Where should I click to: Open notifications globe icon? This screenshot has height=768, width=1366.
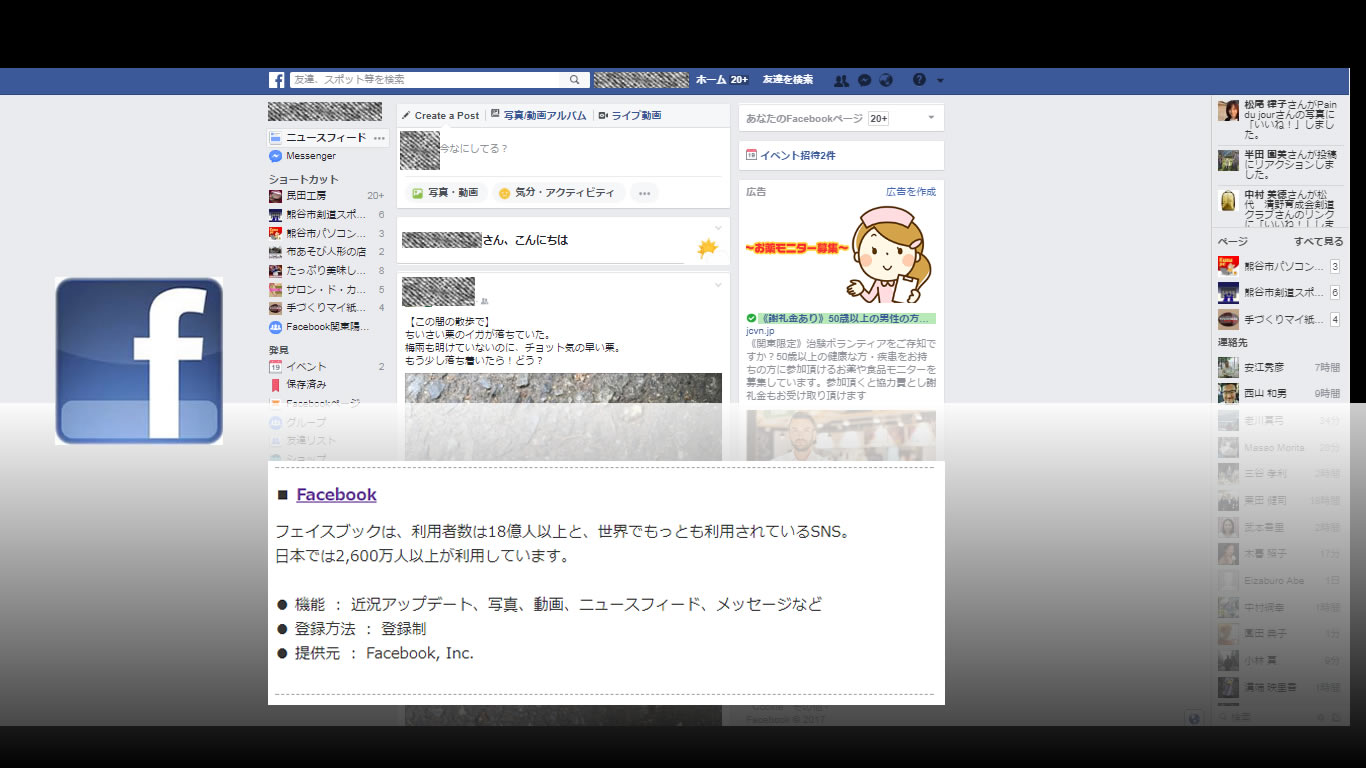pyautogui.click(x=885, y=80)
